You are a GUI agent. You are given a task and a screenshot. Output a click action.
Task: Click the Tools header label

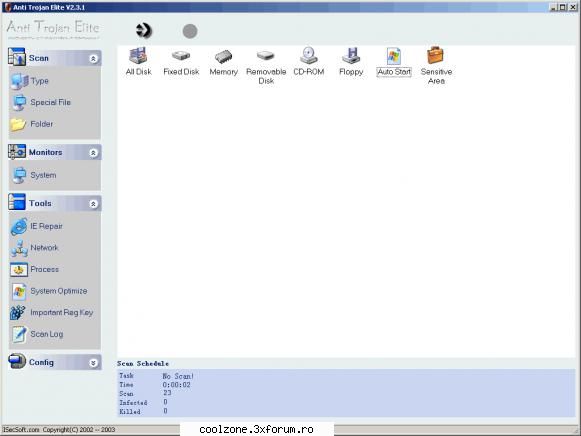[x=40, y=203]
